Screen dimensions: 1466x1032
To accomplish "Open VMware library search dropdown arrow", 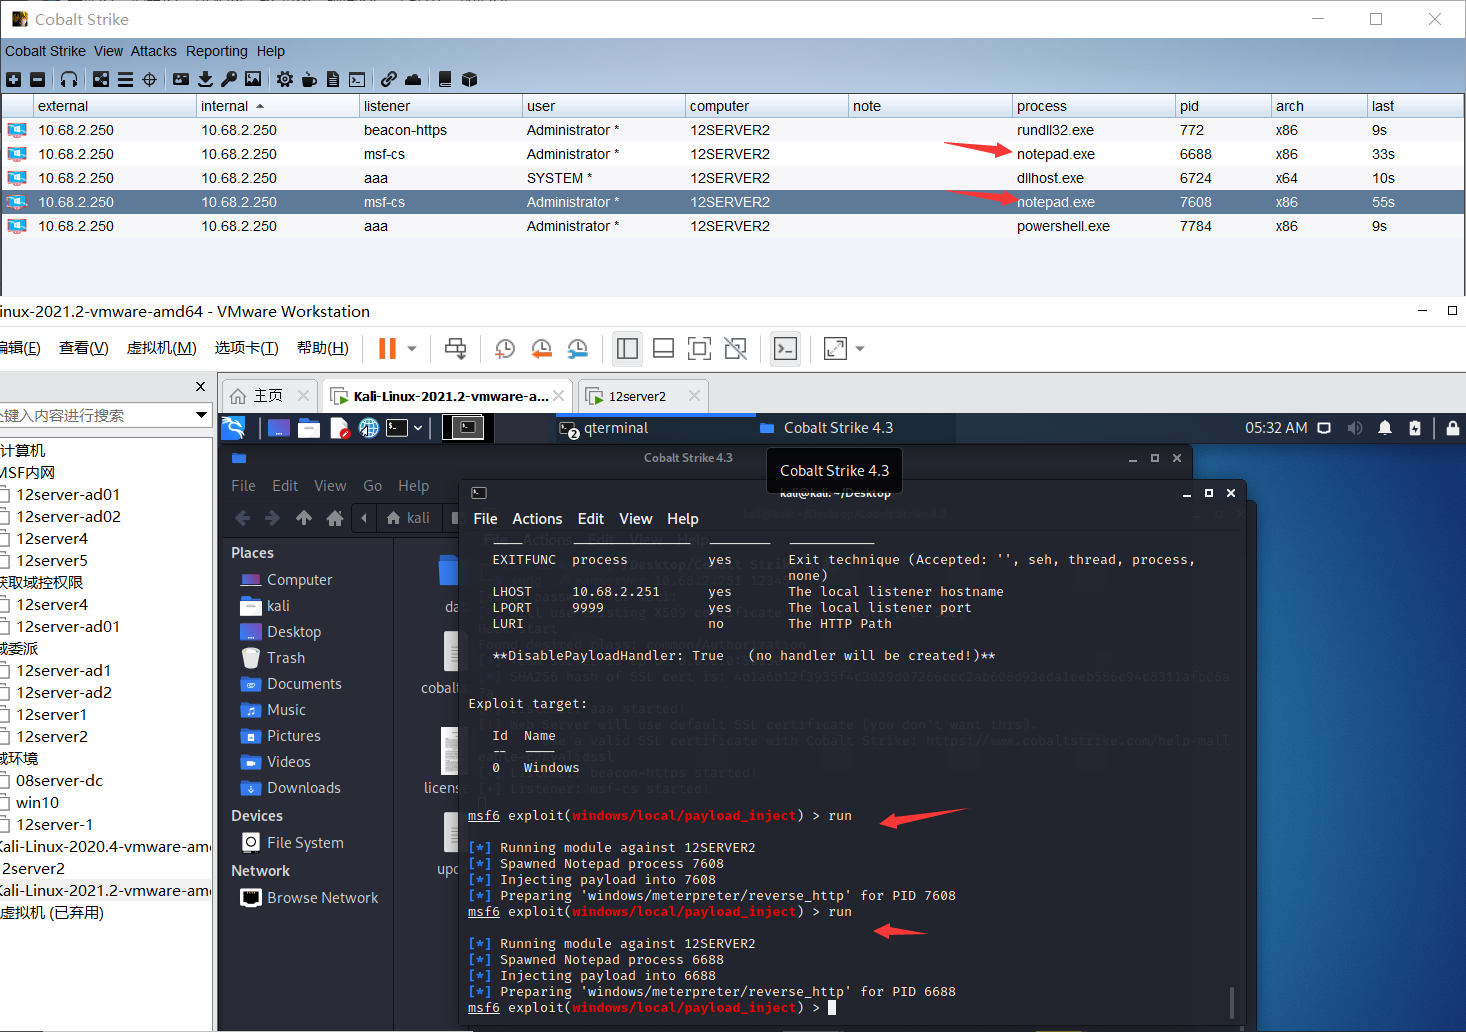I will pos(201,415).
